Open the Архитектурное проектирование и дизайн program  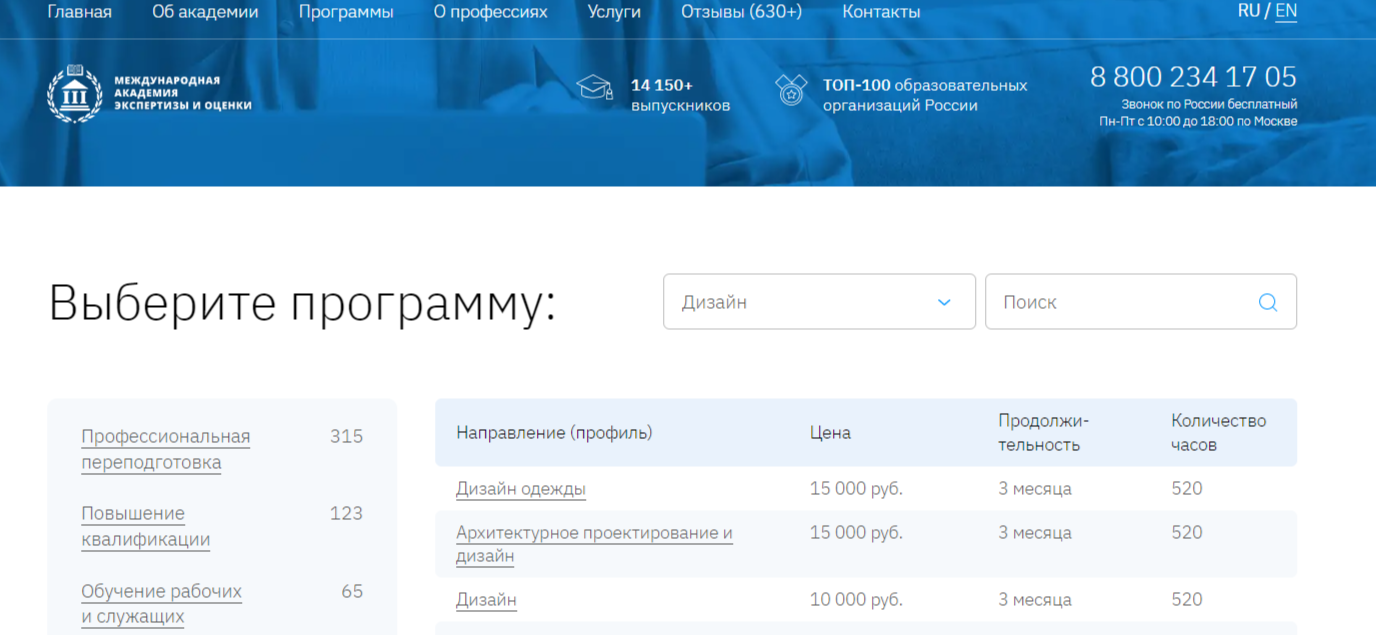click(x=594, y=533)
